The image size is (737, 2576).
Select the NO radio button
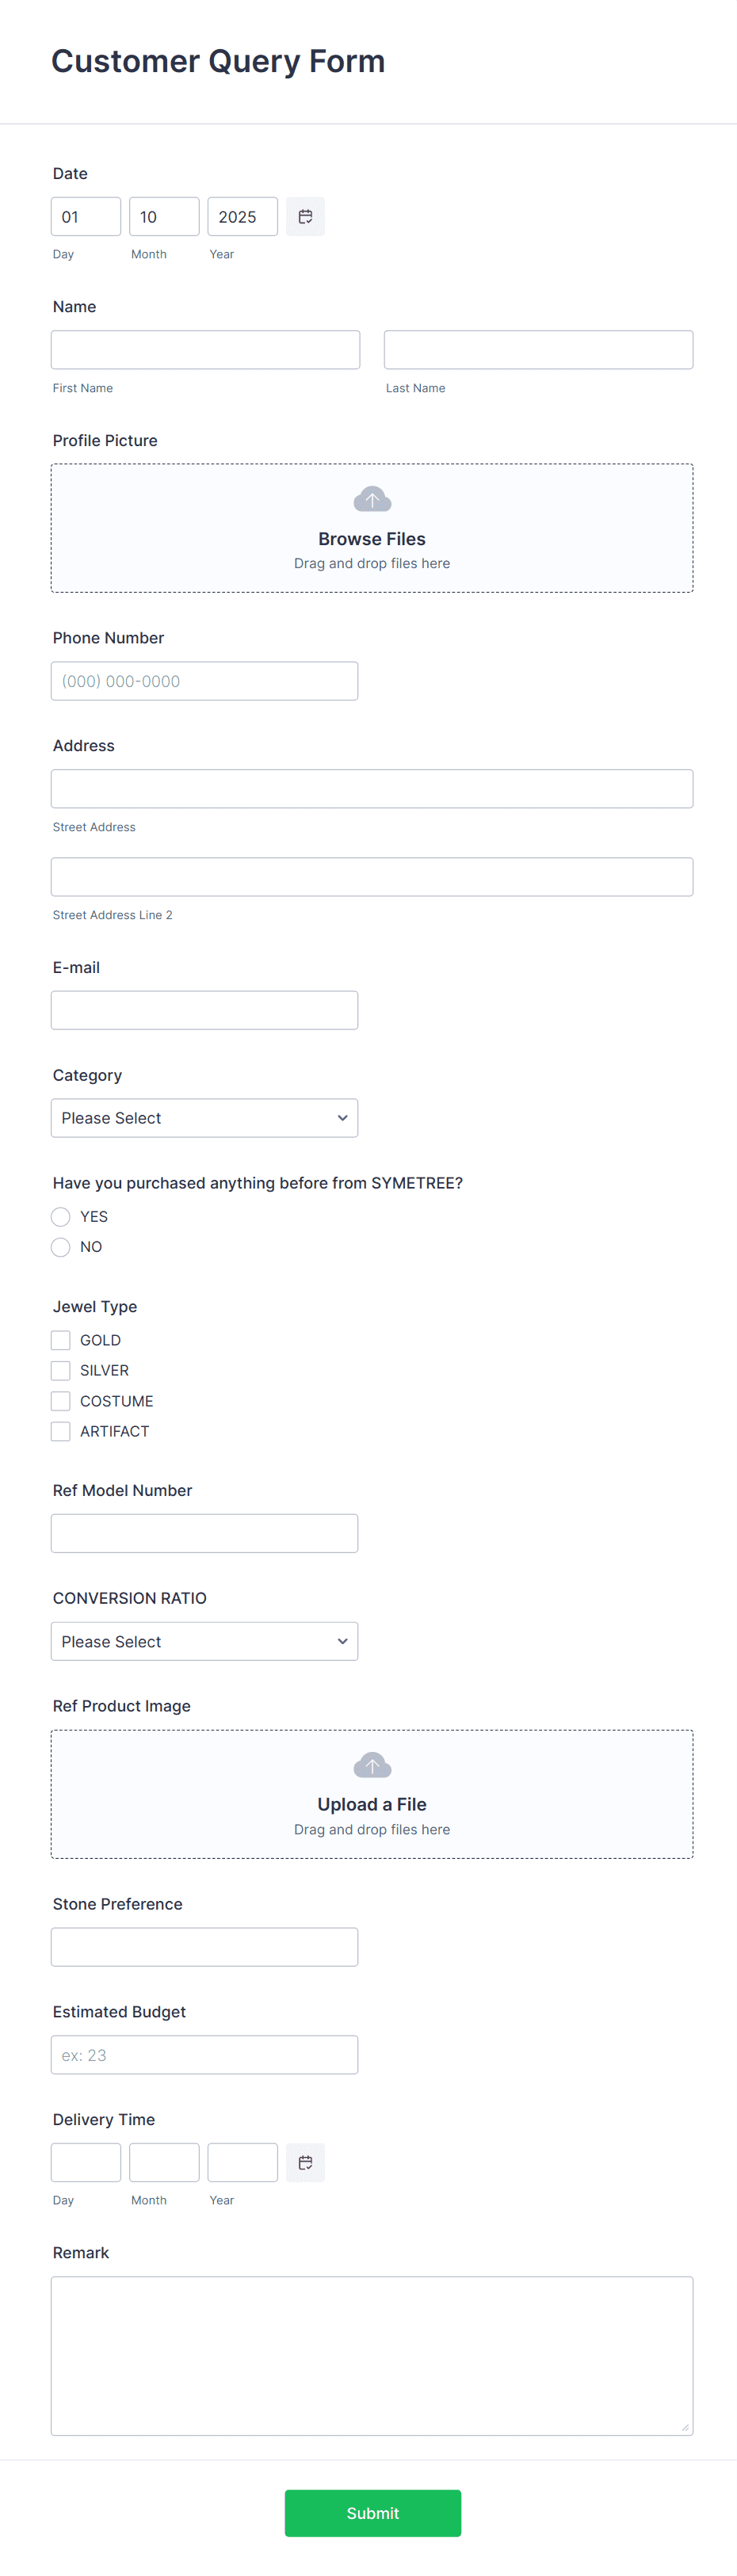pyautogui.click(x=60, y=1247)
